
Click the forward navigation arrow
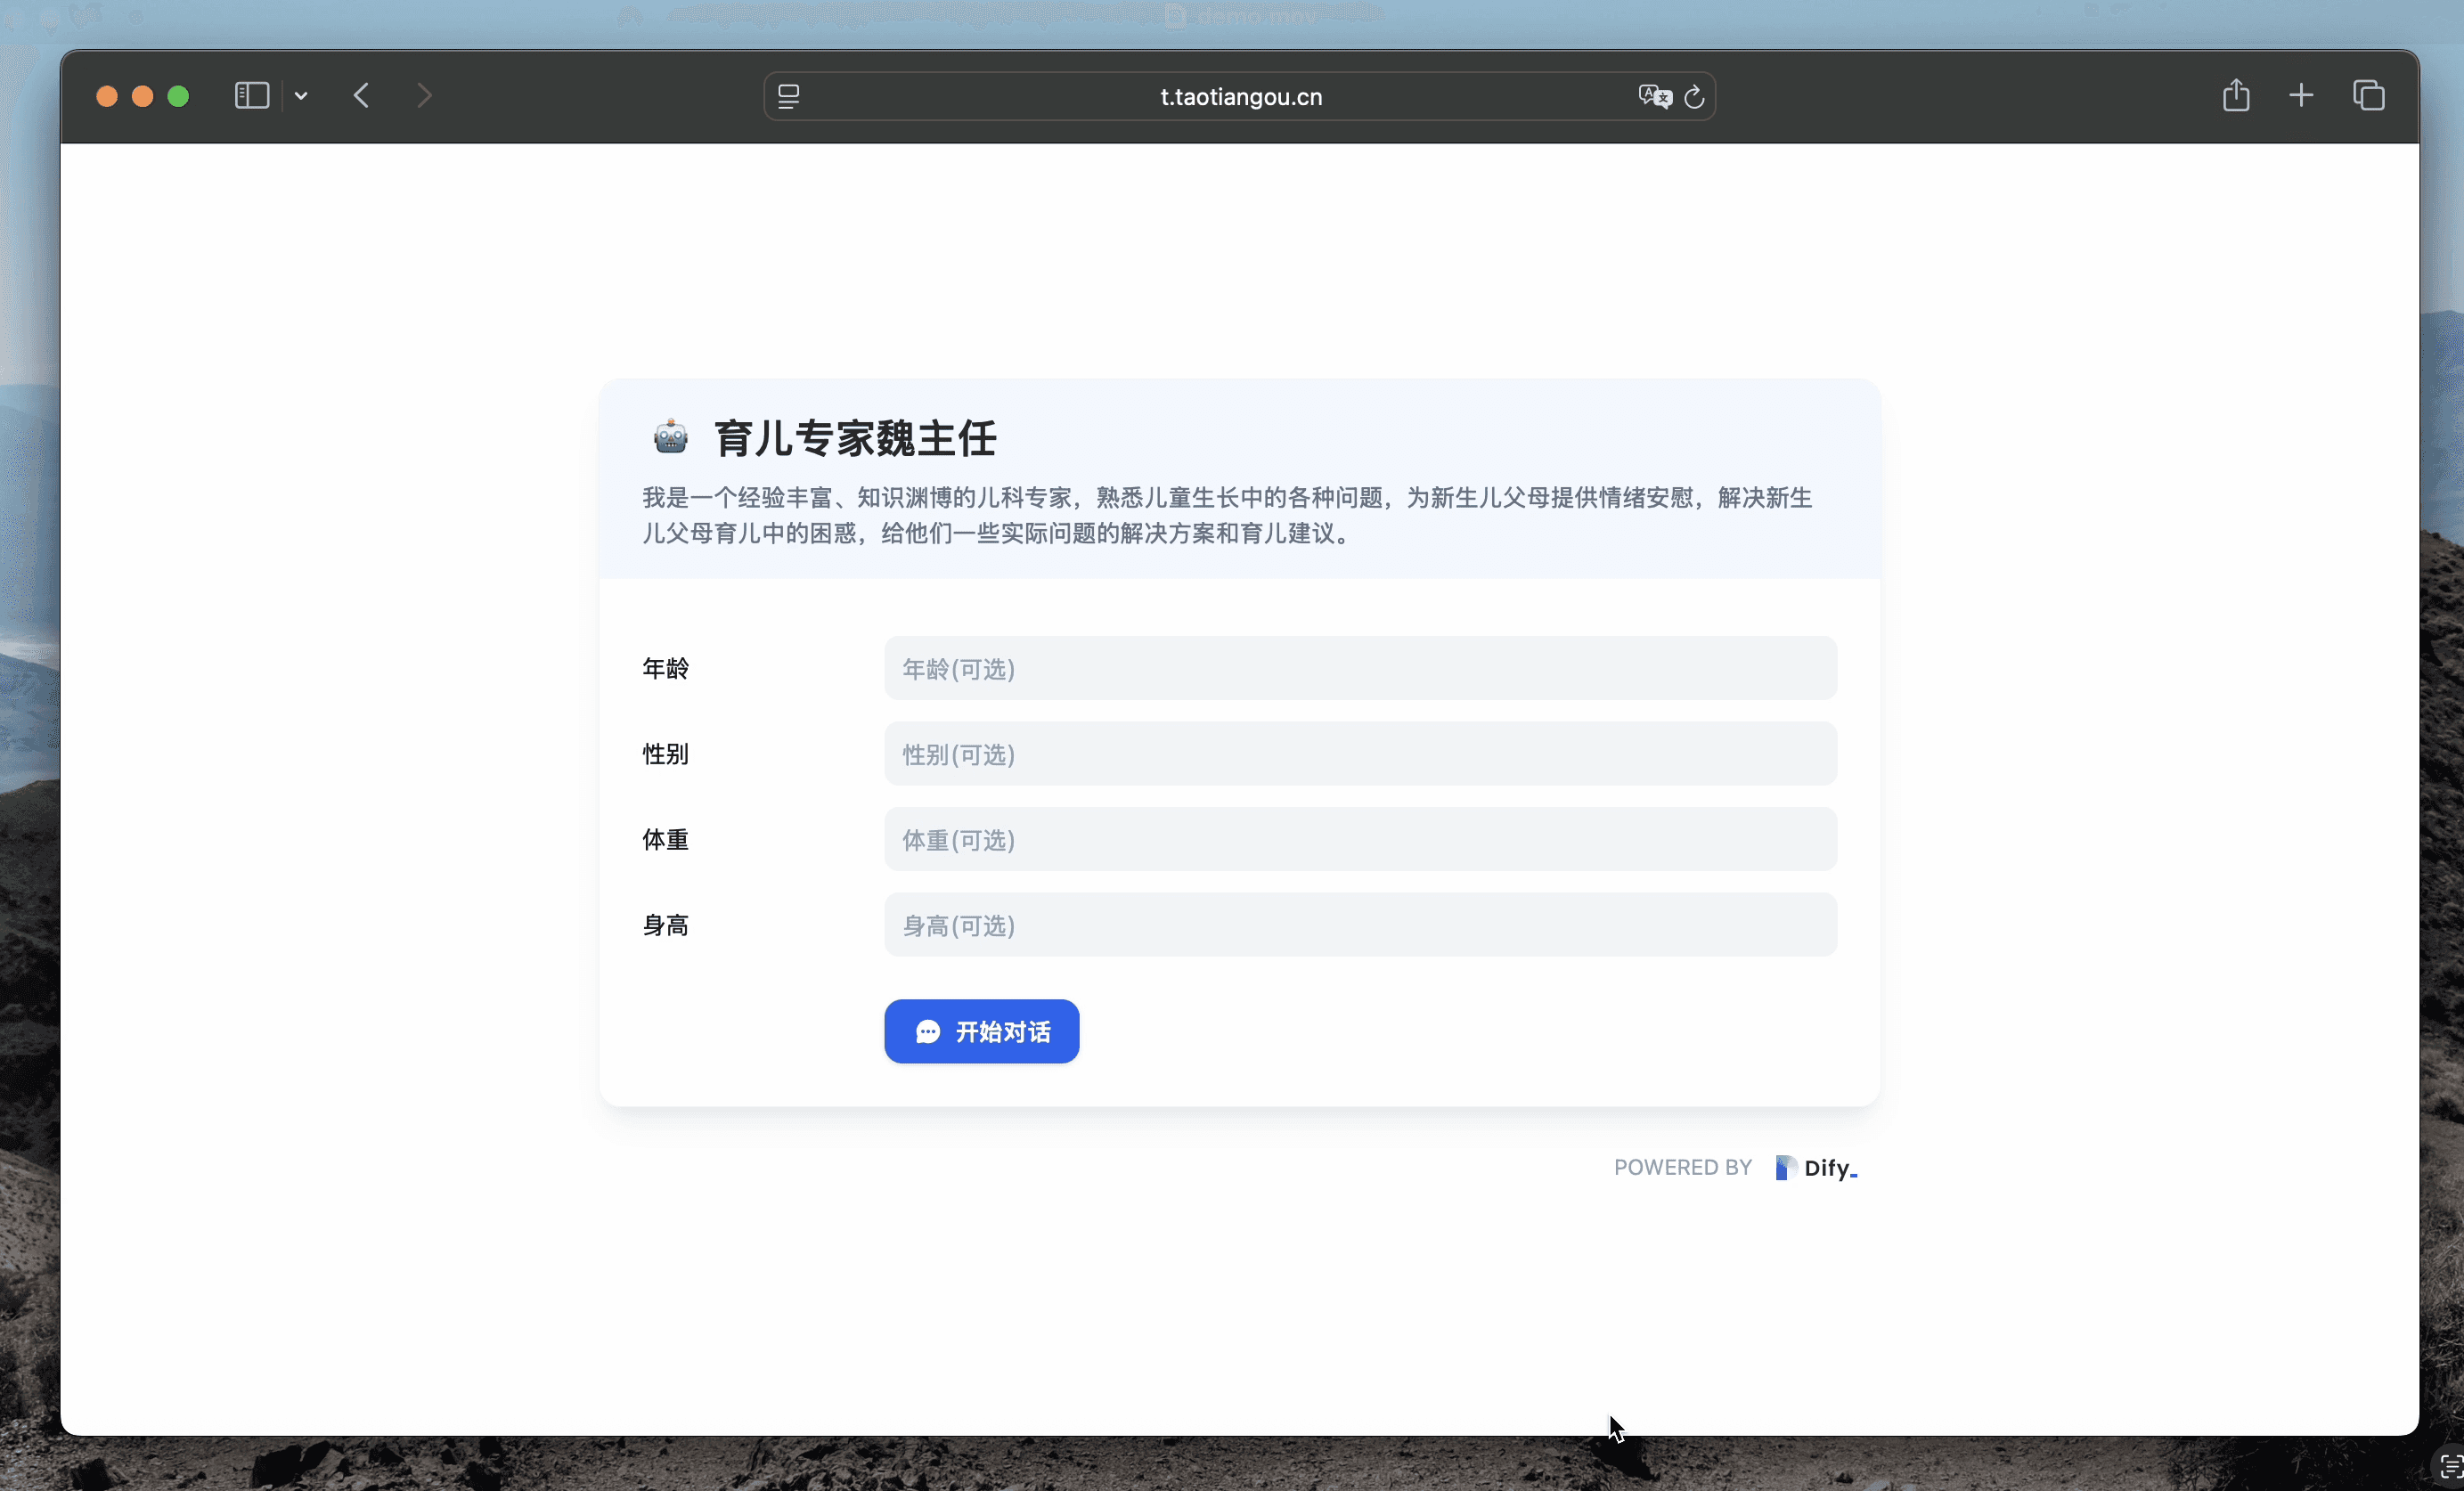click(x=424, y=95)
